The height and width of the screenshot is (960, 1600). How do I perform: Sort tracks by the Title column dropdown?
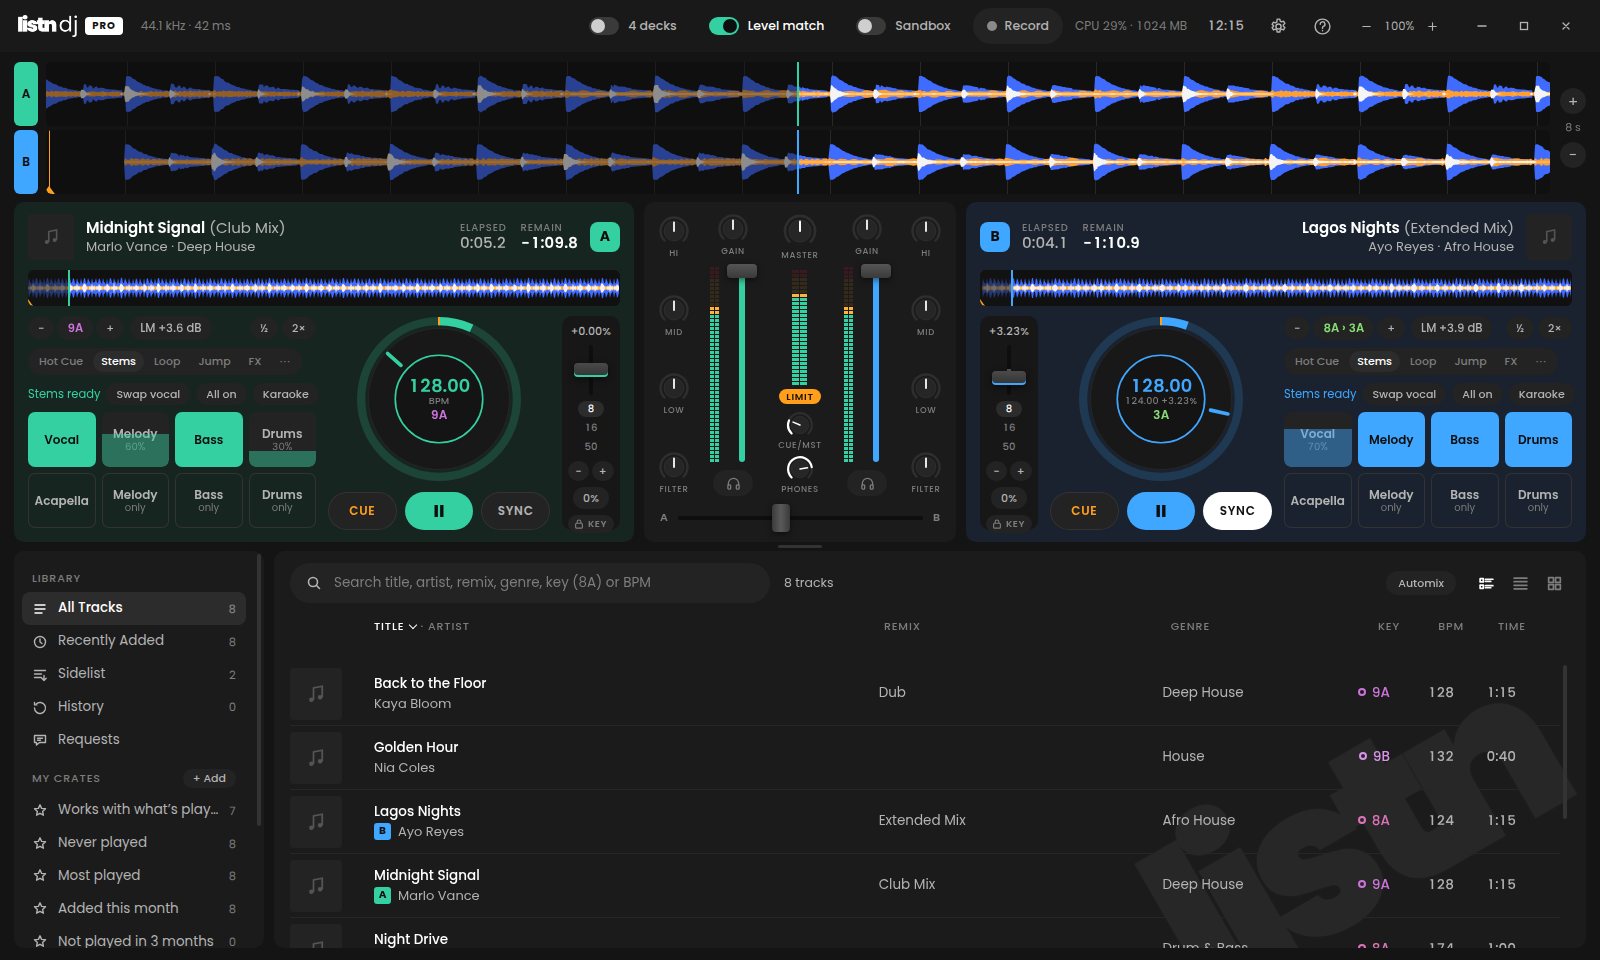(396, 627)
